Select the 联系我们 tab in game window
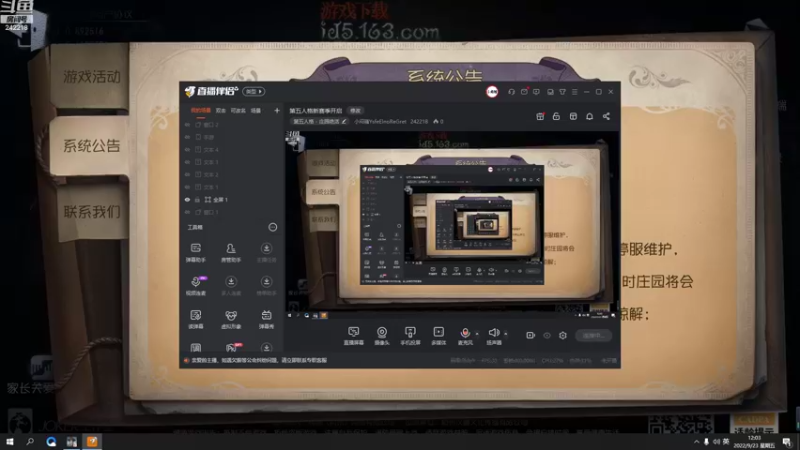The height and width of the screenshot is (450, 800). point(92,211)
